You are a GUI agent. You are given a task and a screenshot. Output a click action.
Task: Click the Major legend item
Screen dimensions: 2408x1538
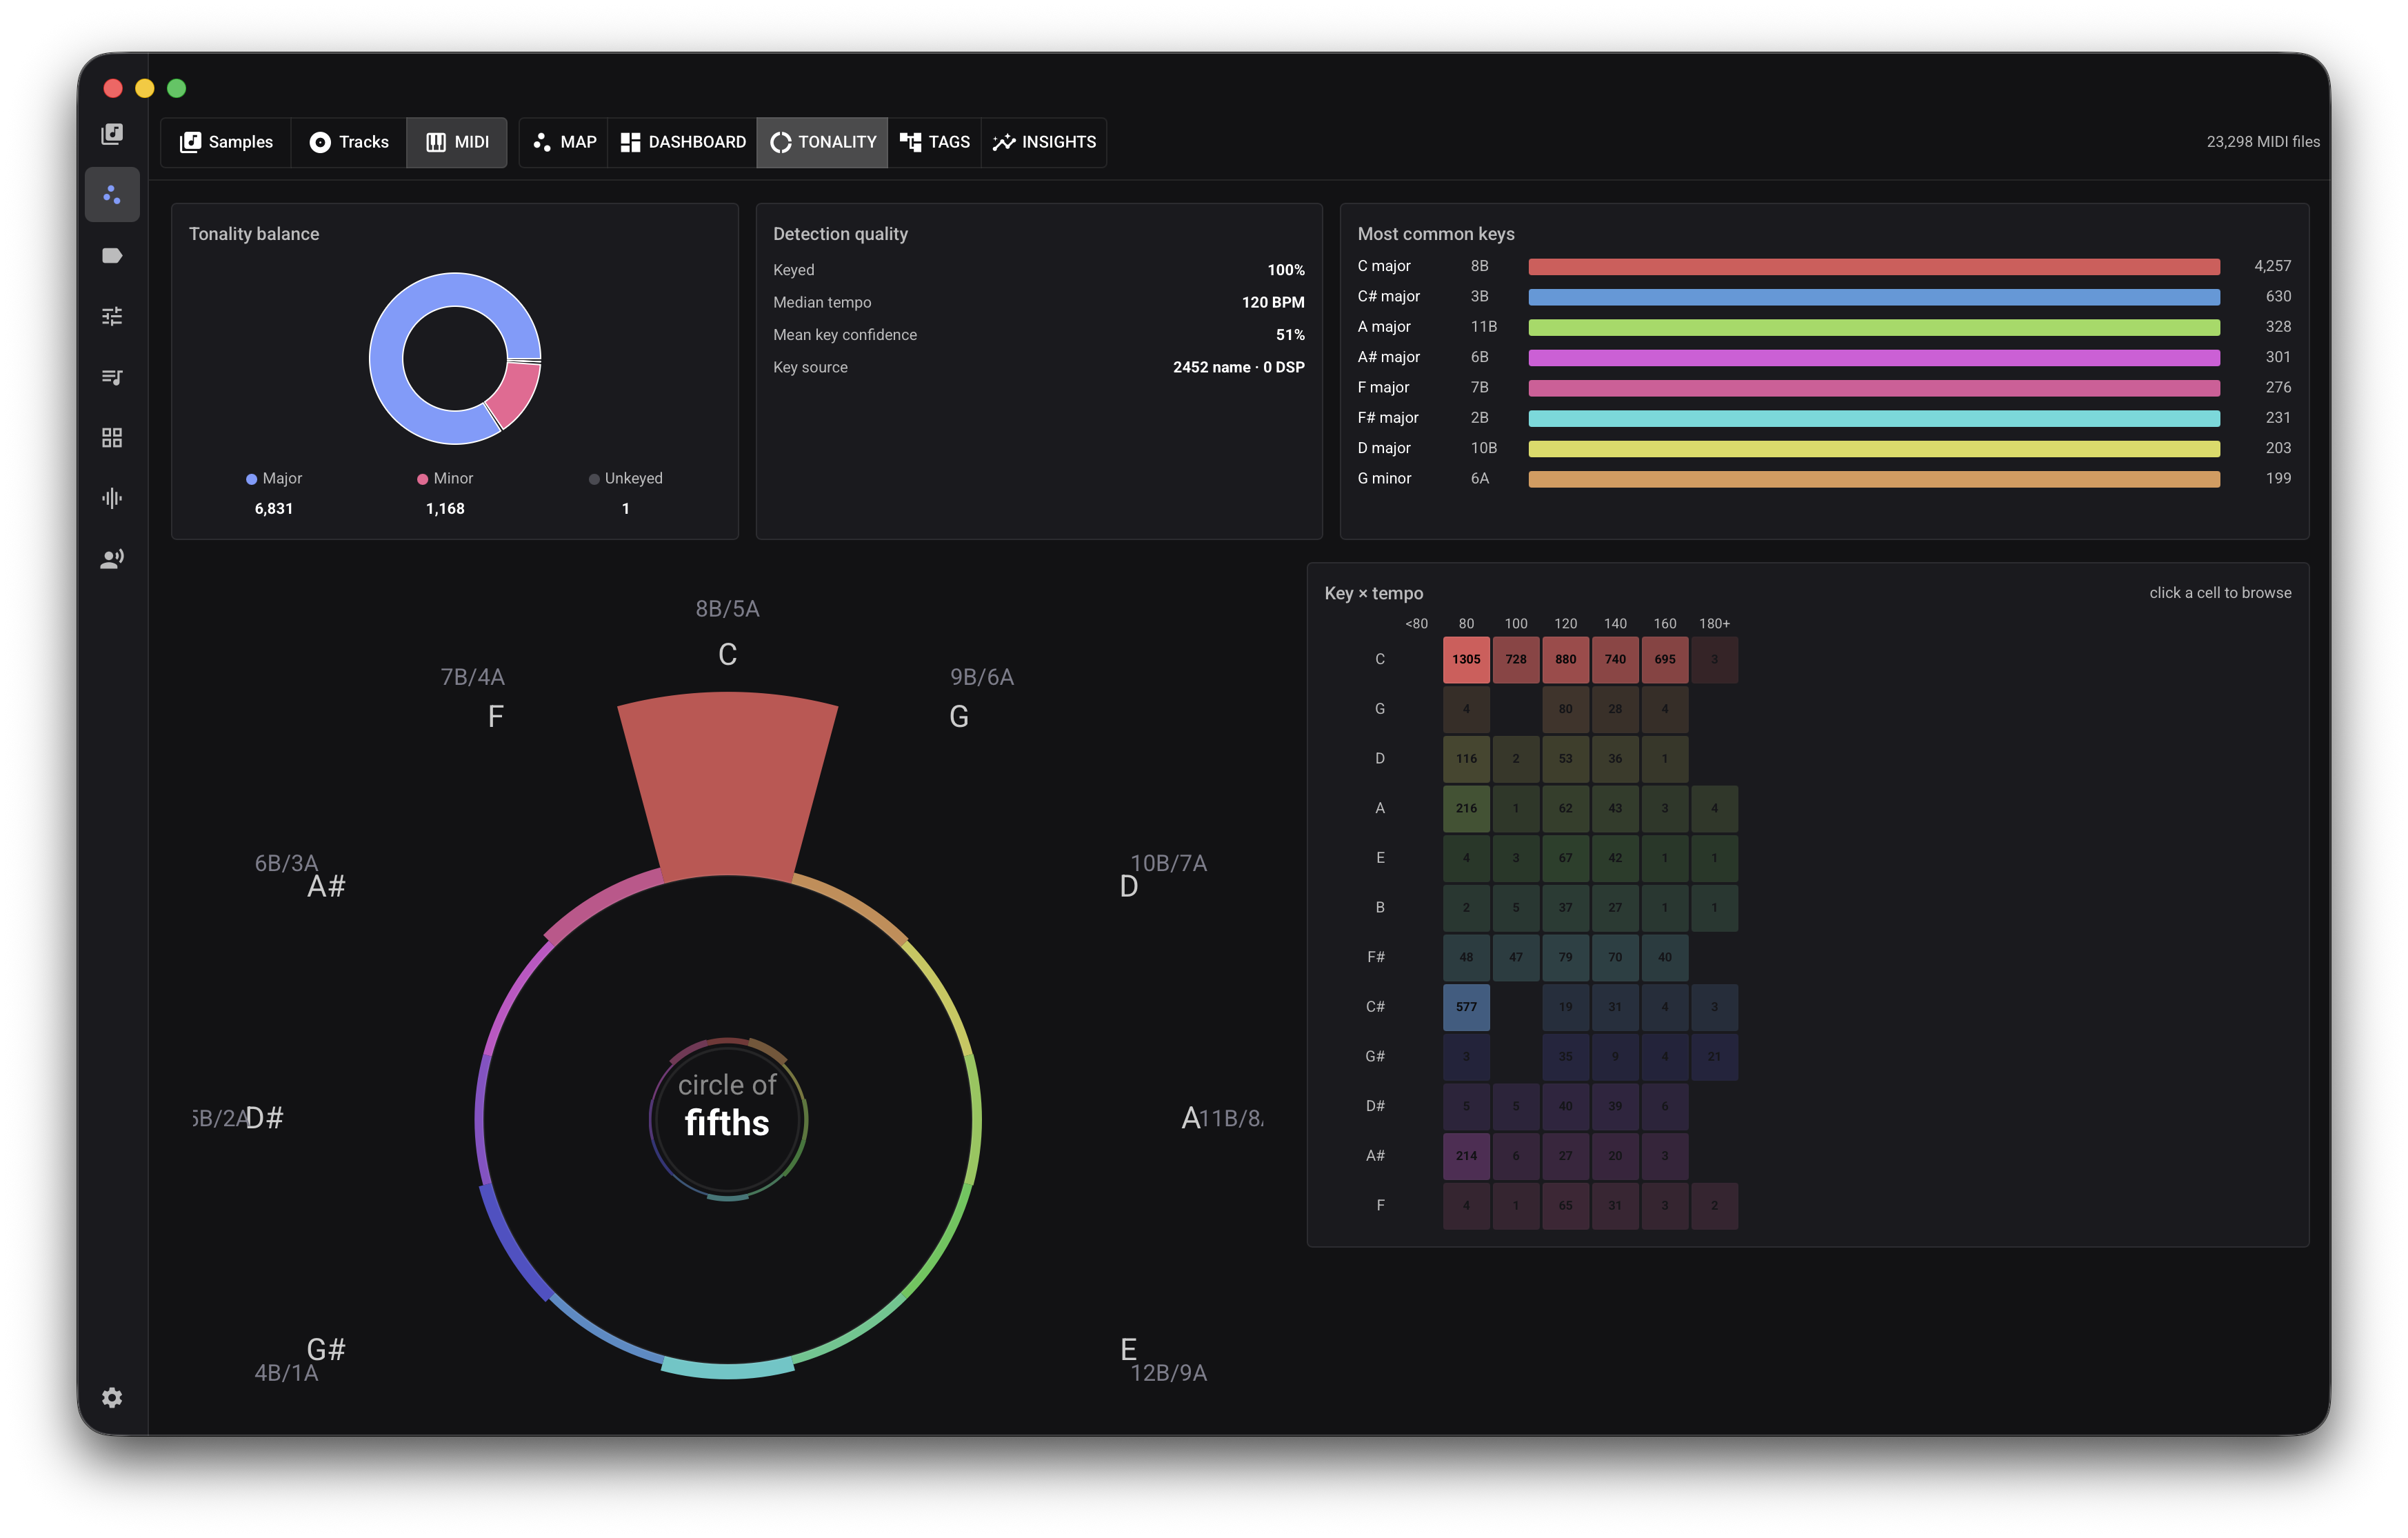pos(273,479)
